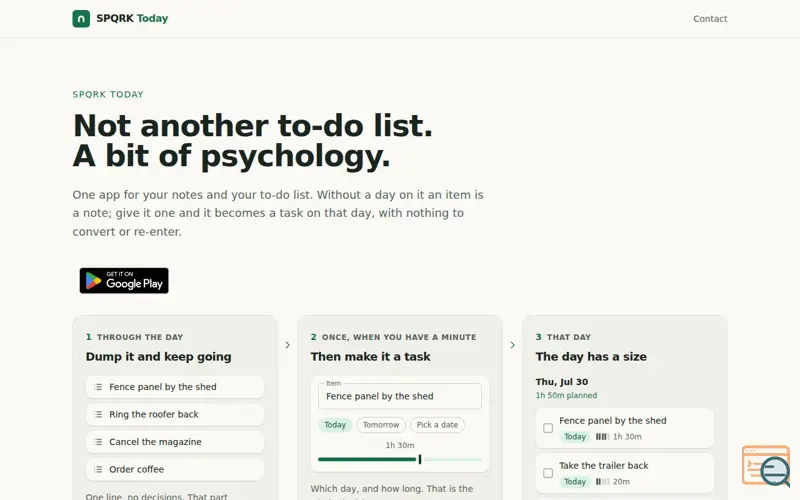Click the Then make it a task heading
The image size is (800, 500).
(370, 357)
